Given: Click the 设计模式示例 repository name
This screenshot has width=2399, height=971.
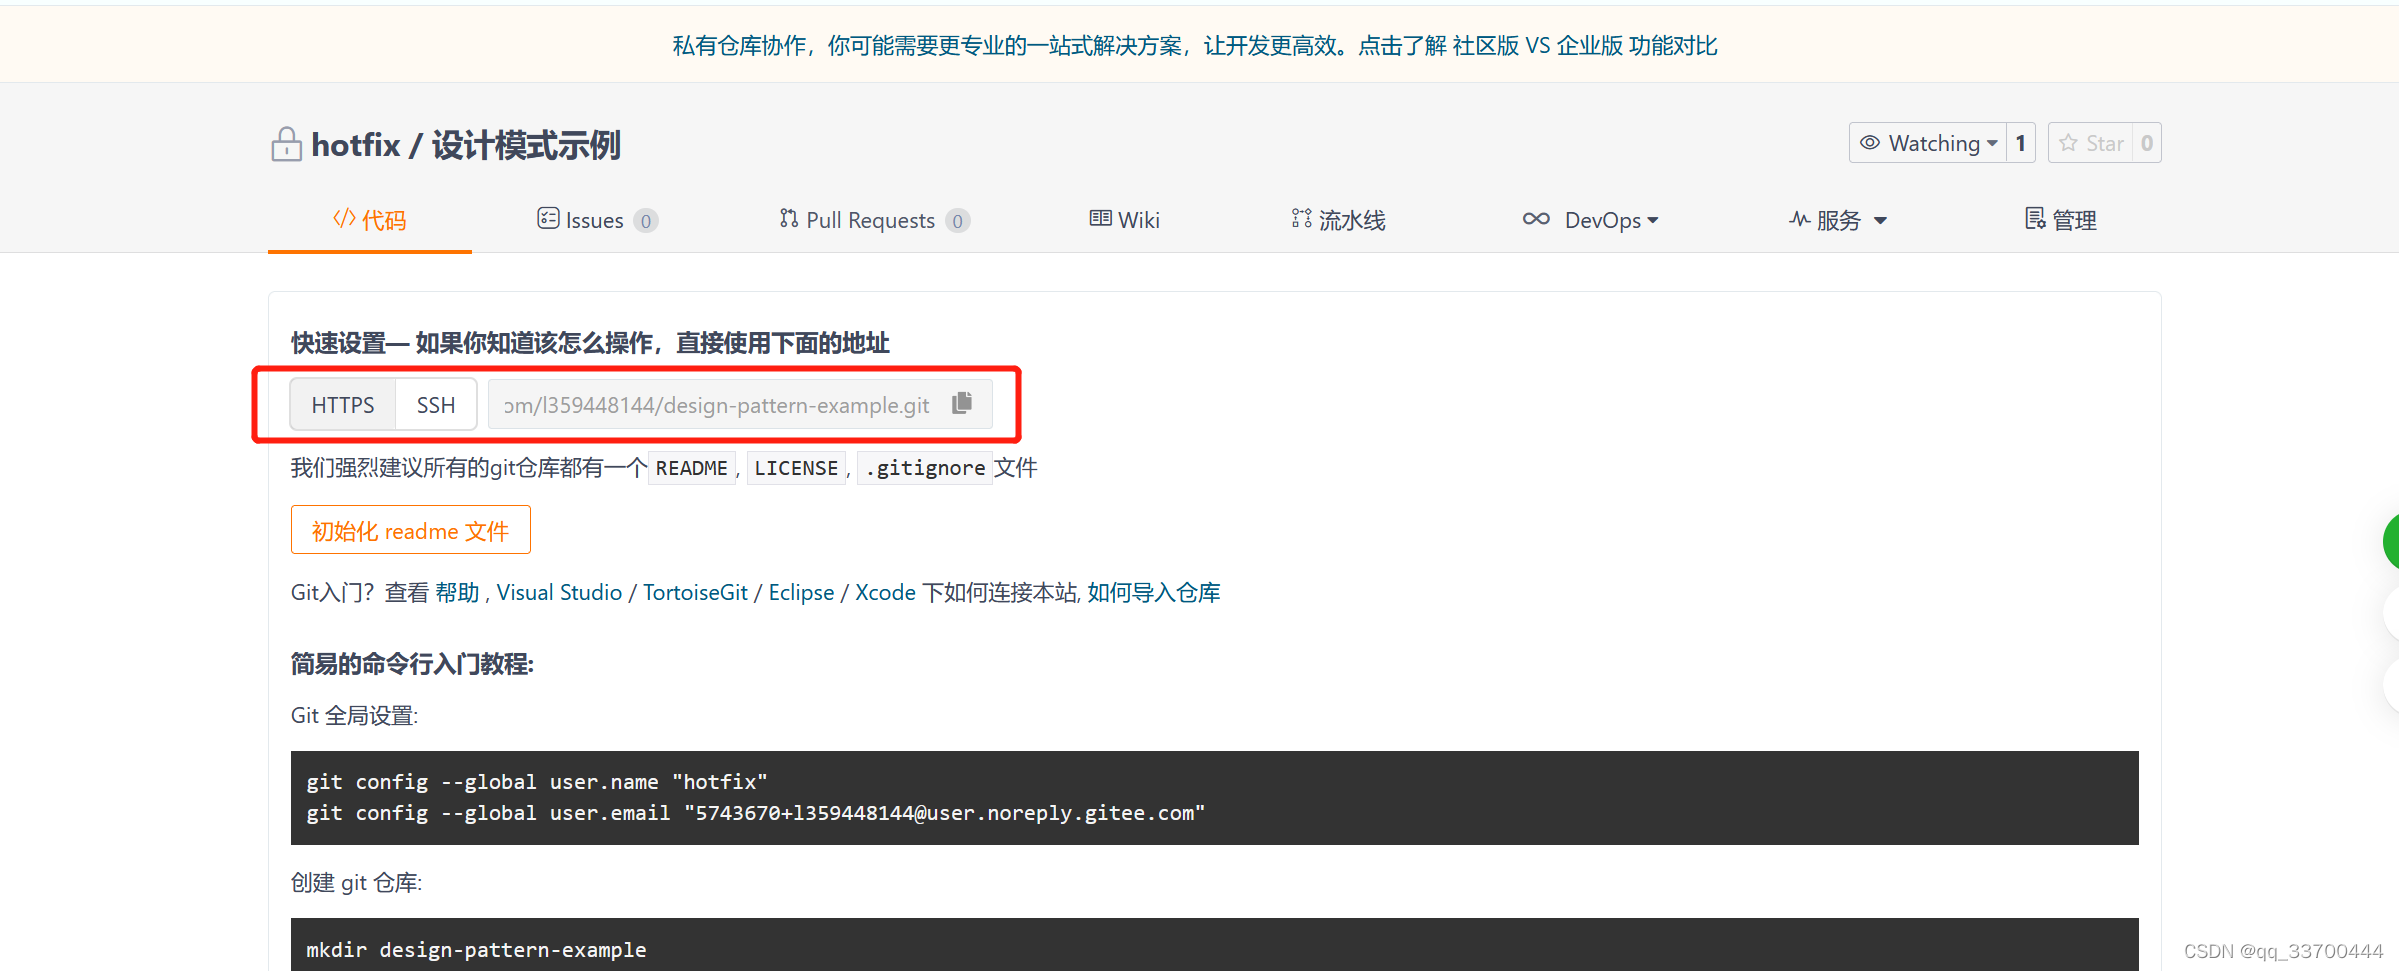Looking at the screenshot, I should point(526,145).
